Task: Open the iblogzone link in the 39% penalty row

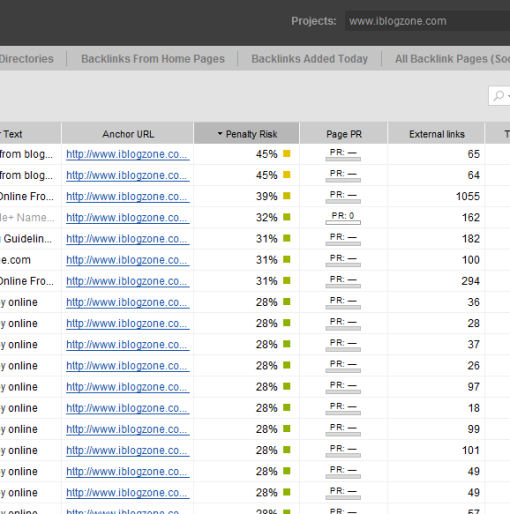Action: coord(128,197)
